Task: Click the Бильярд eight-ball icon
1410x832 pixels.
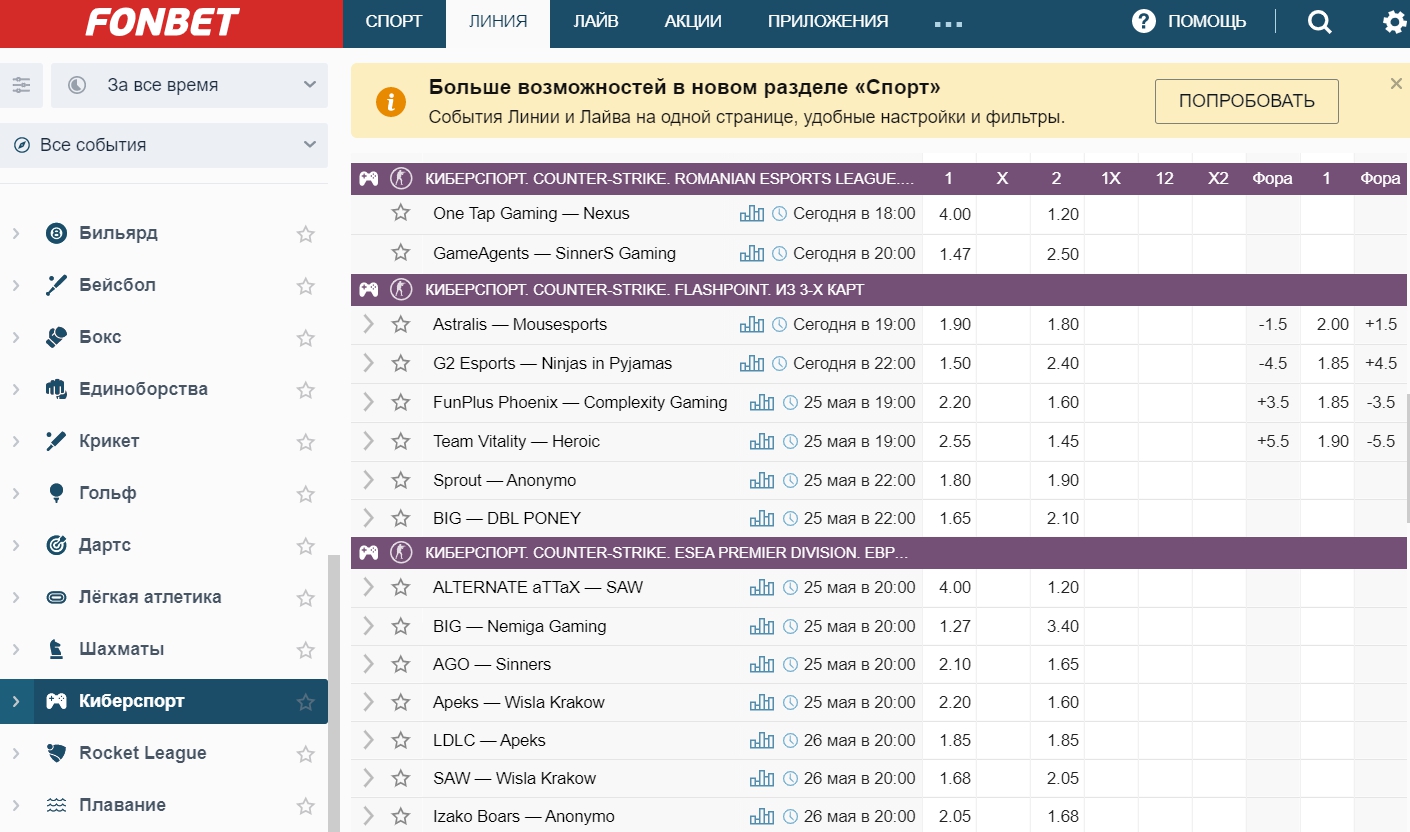Action: coord(57,233)
